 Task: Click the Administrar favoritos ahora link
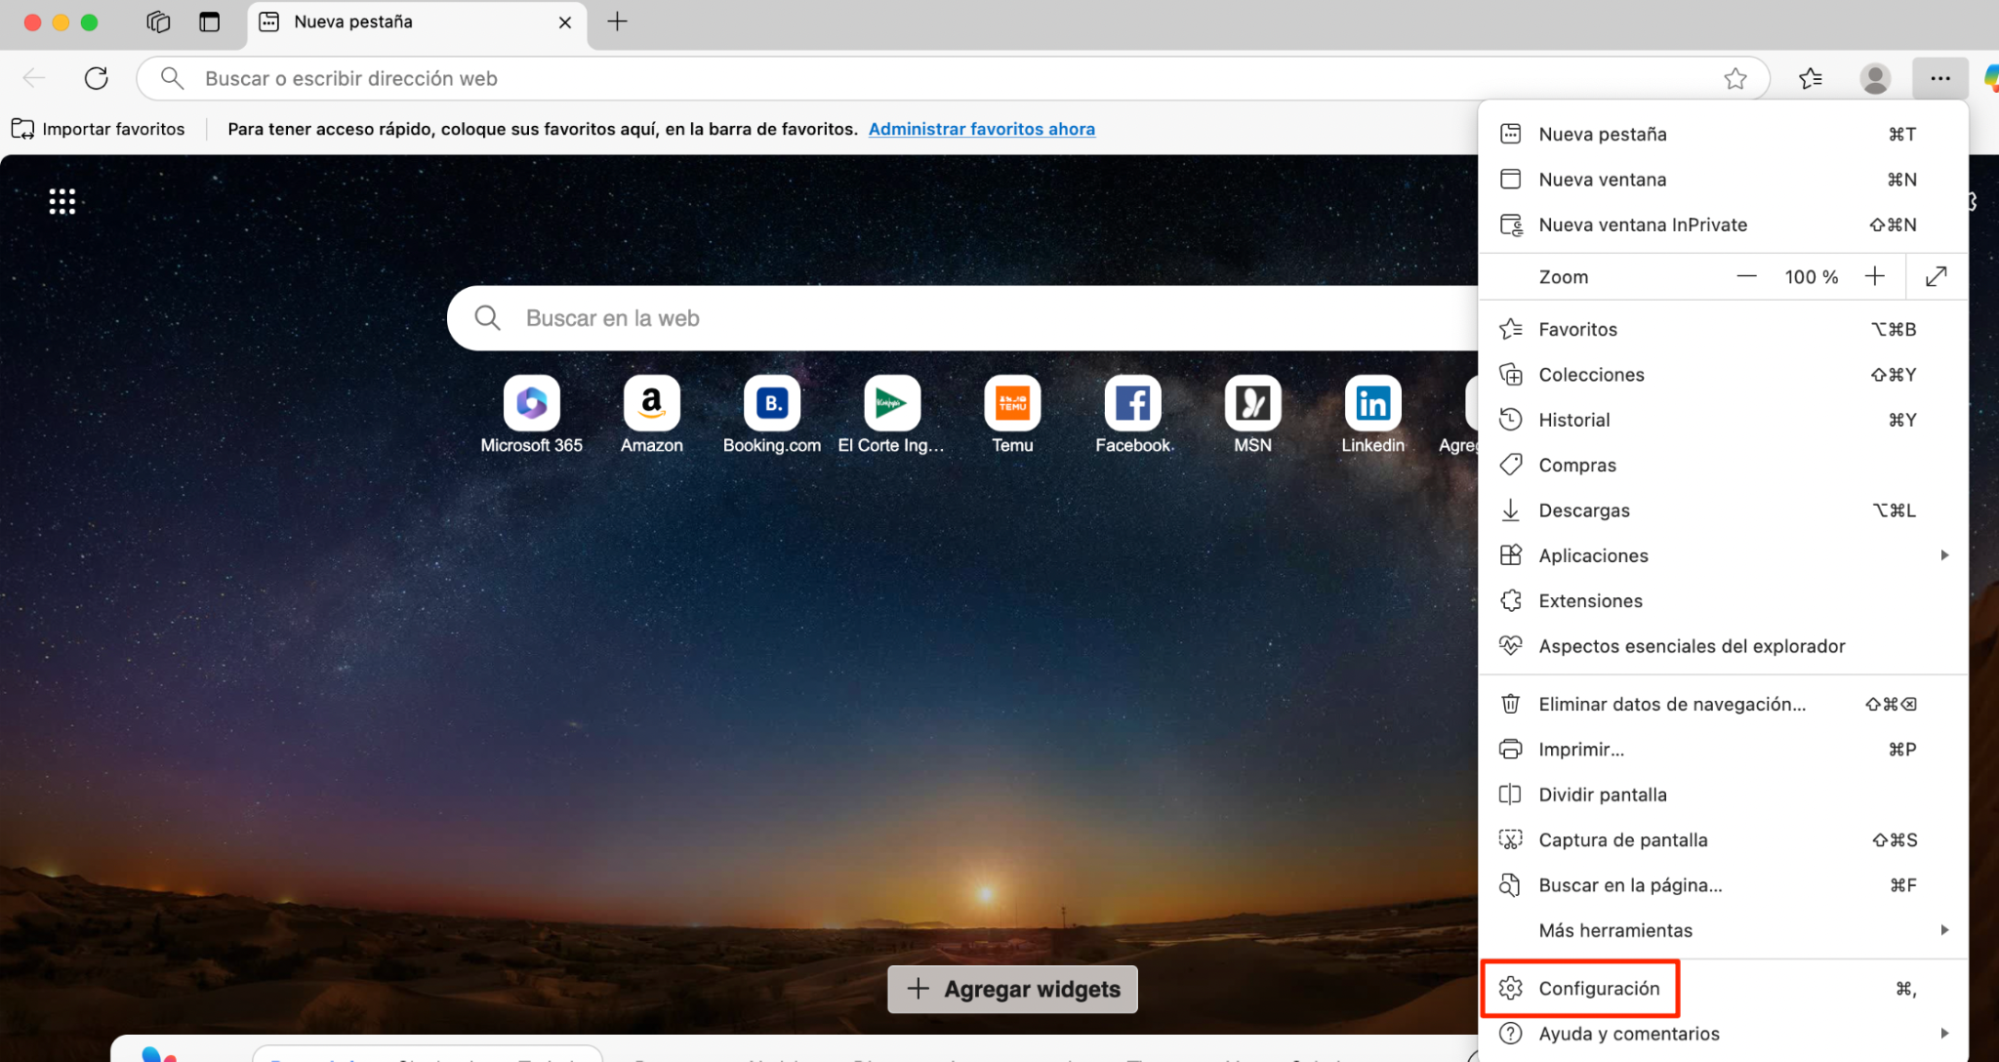(981, 128)
